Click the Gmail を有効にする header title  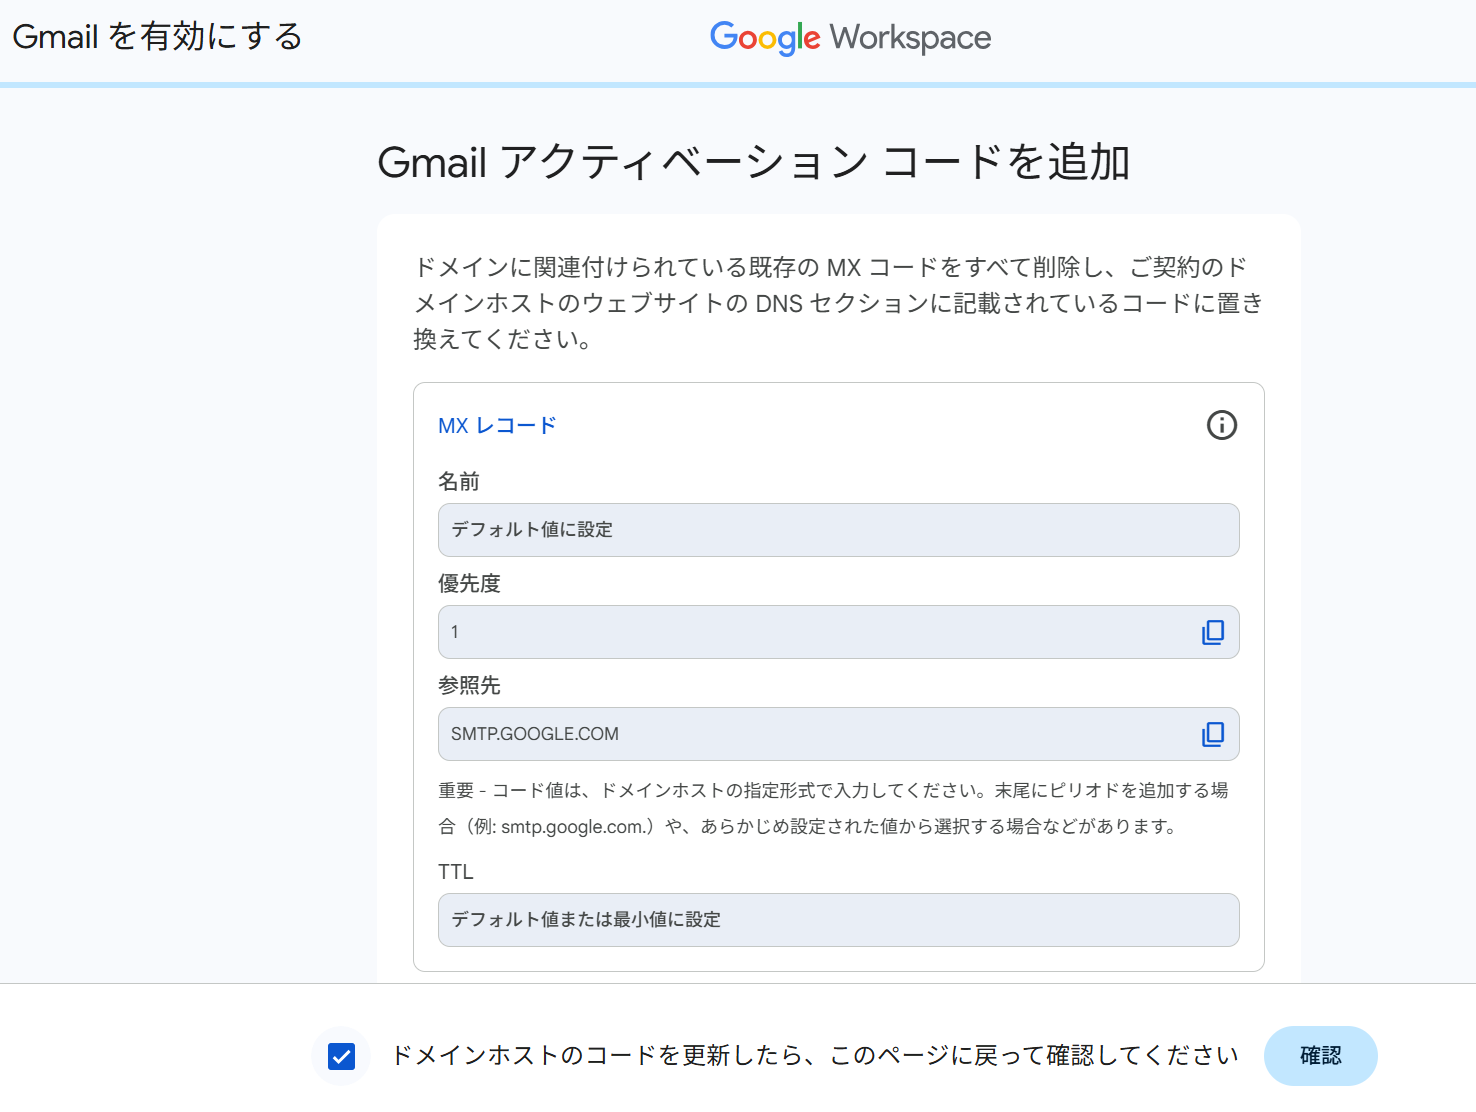[x=157, y=37]
